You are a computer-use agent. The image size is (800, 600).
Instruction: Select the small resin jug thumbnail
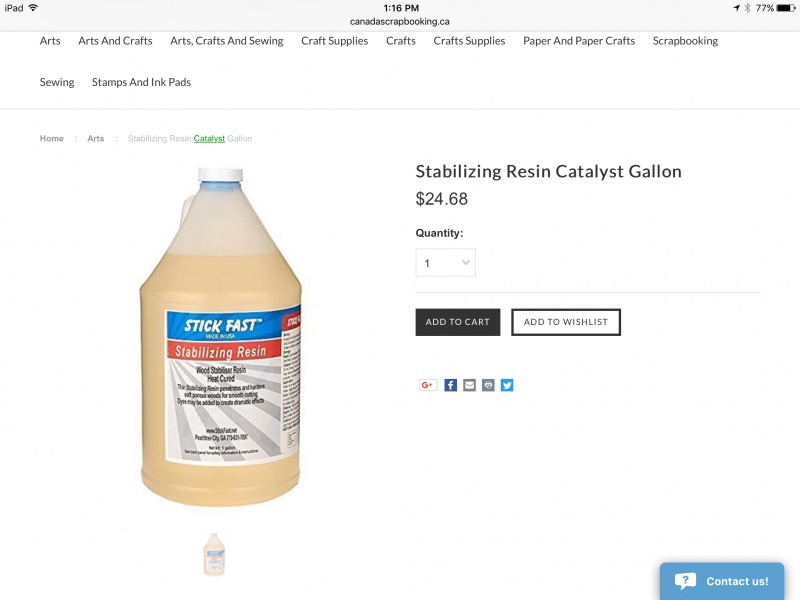214,555
